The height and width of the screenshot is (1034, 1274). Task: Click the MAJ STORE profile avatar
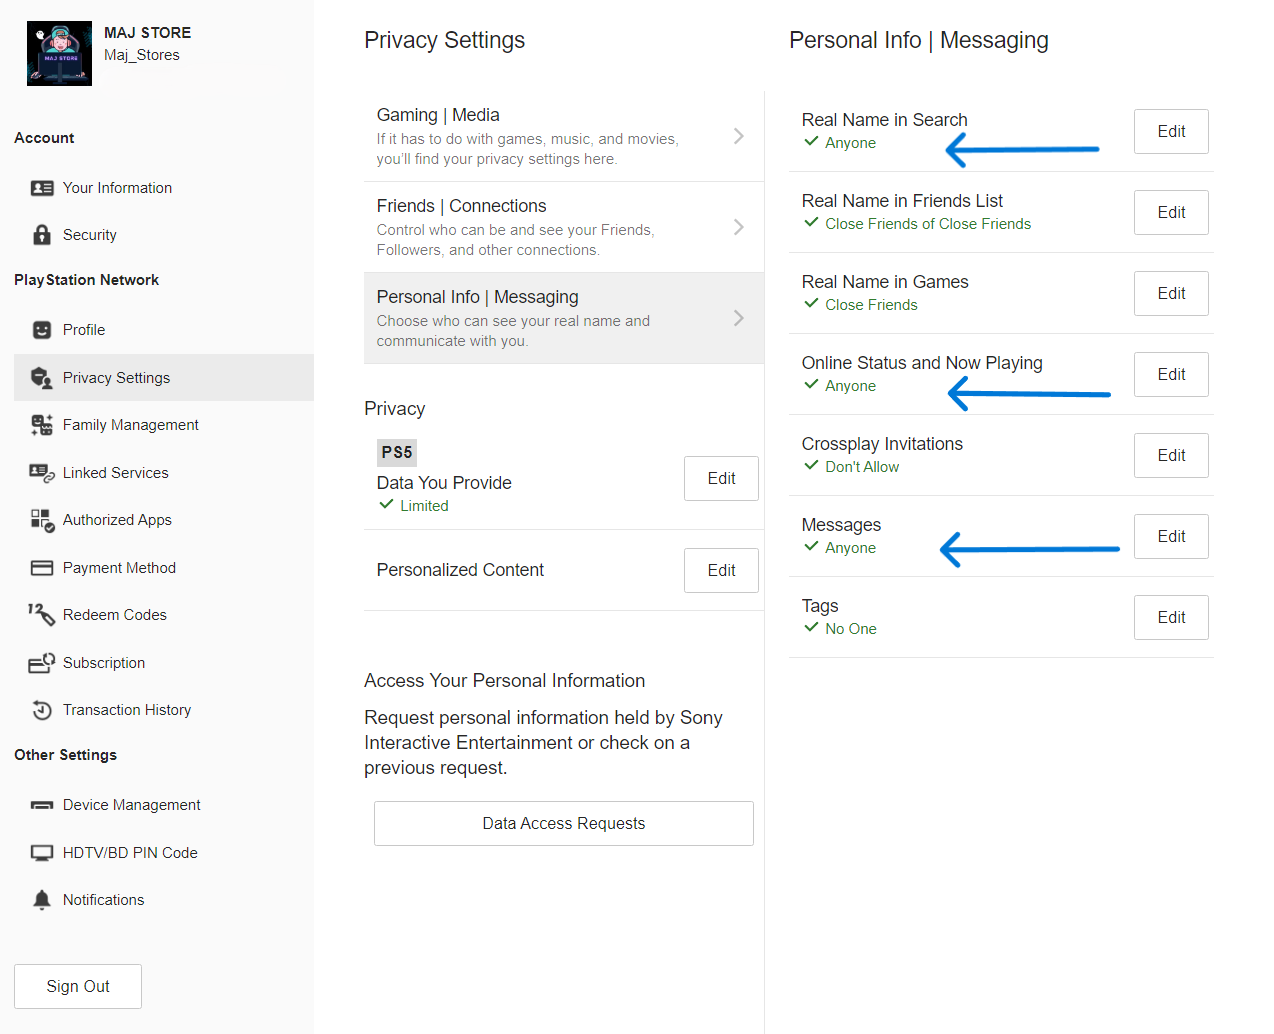(x=59, y=54)
